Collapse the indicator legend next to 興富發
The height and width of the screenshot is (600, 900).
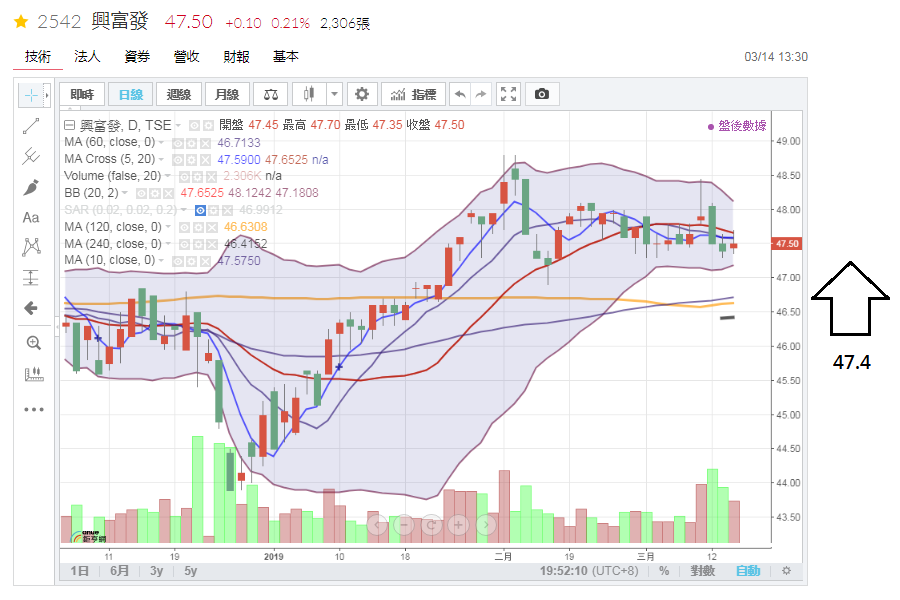[69, 125]
